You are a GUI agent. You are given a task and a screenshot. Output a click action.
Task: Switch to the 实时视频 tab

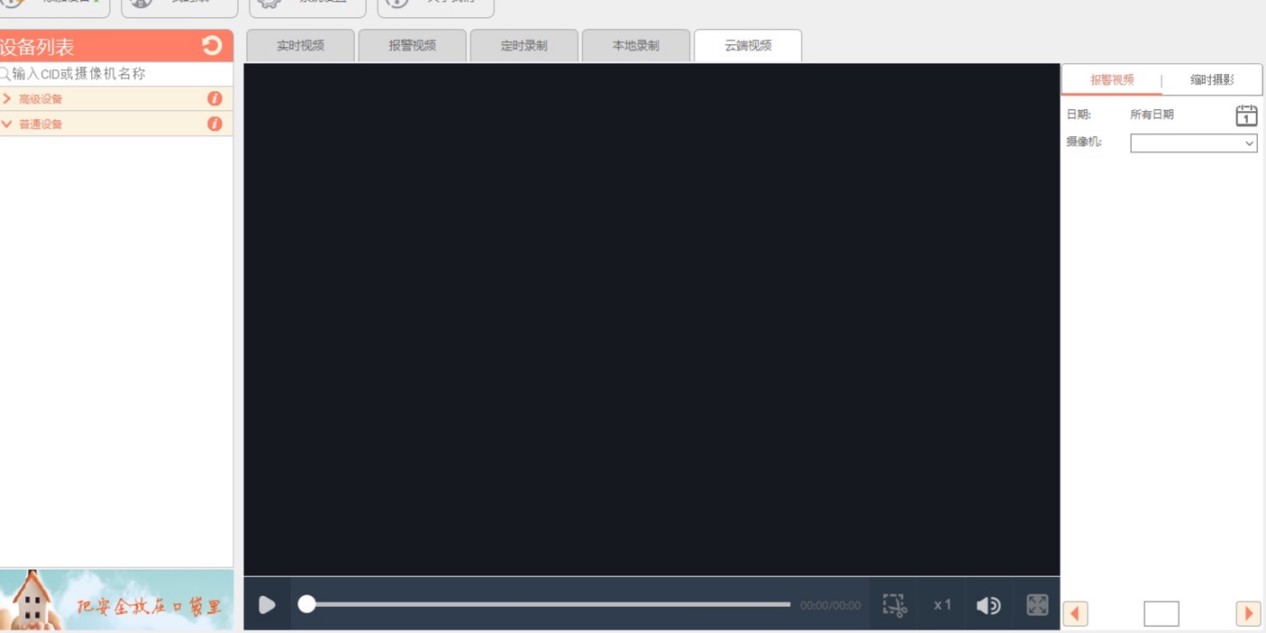[x=300, y=46]
